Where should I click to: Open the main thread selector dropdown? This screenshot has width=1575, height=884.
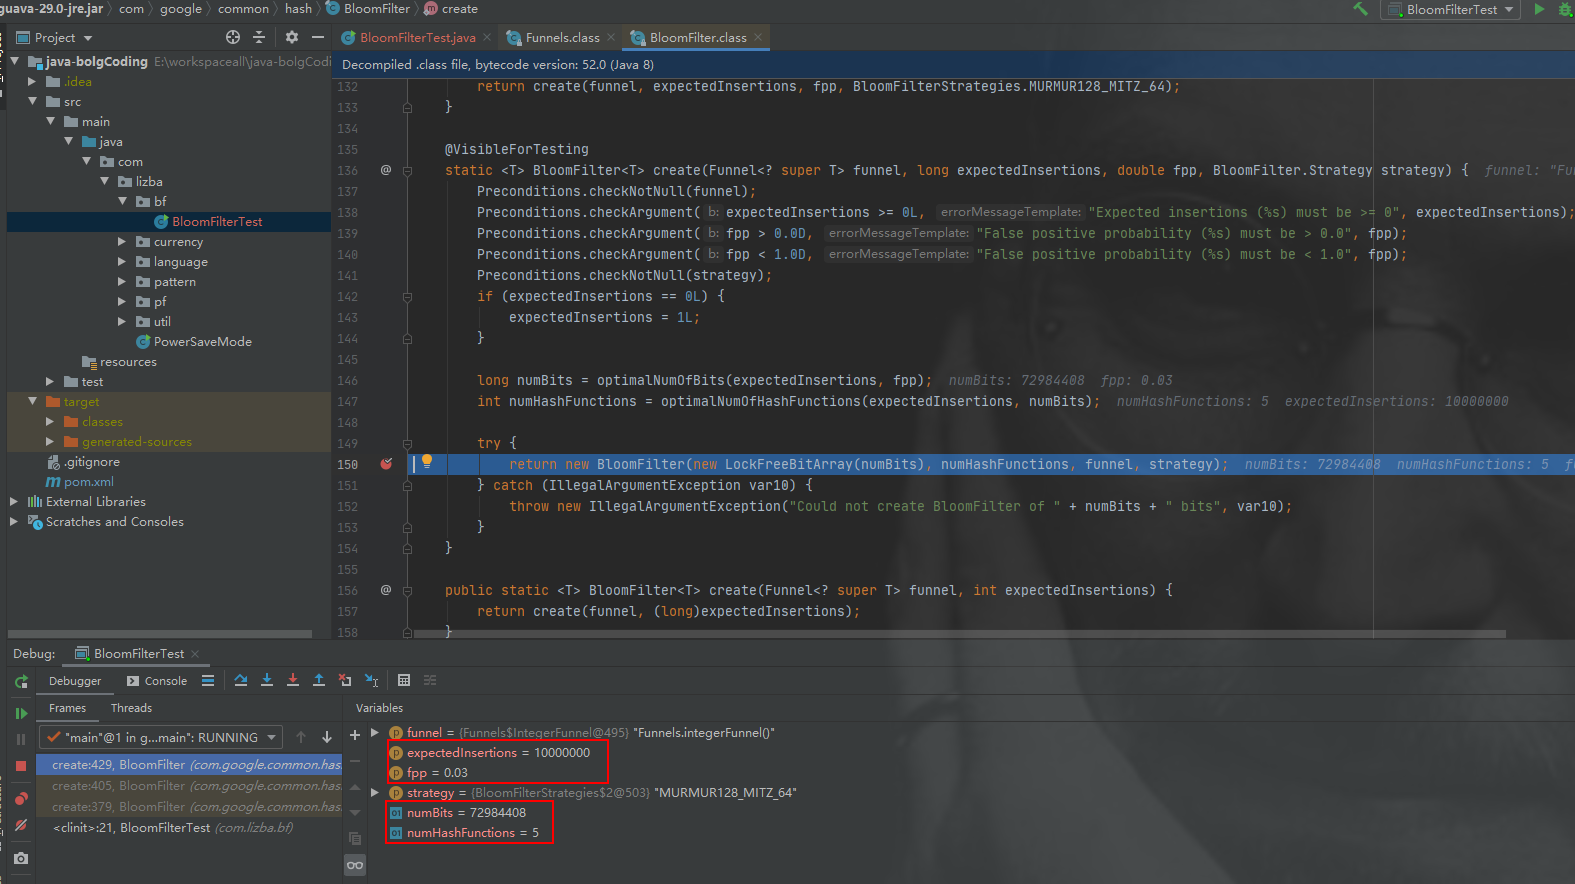[160, 737]
